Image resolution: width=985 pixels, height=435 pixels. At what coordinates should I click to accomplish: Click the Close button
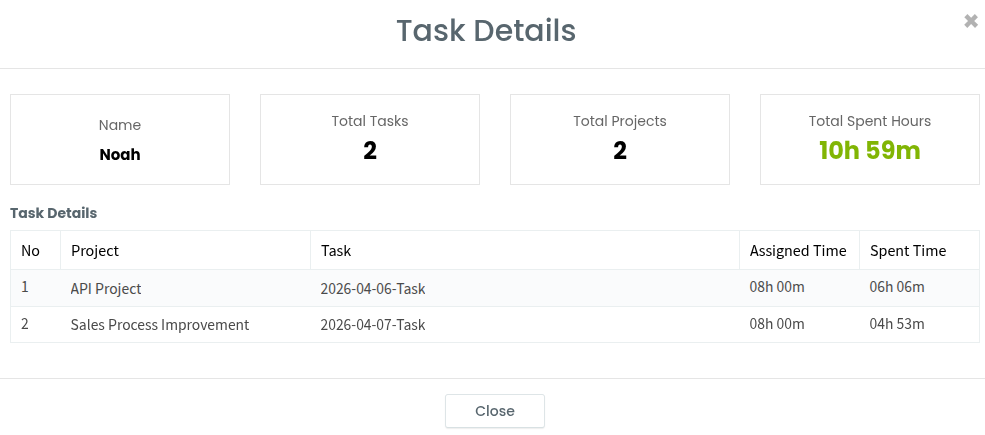(495, 411)
